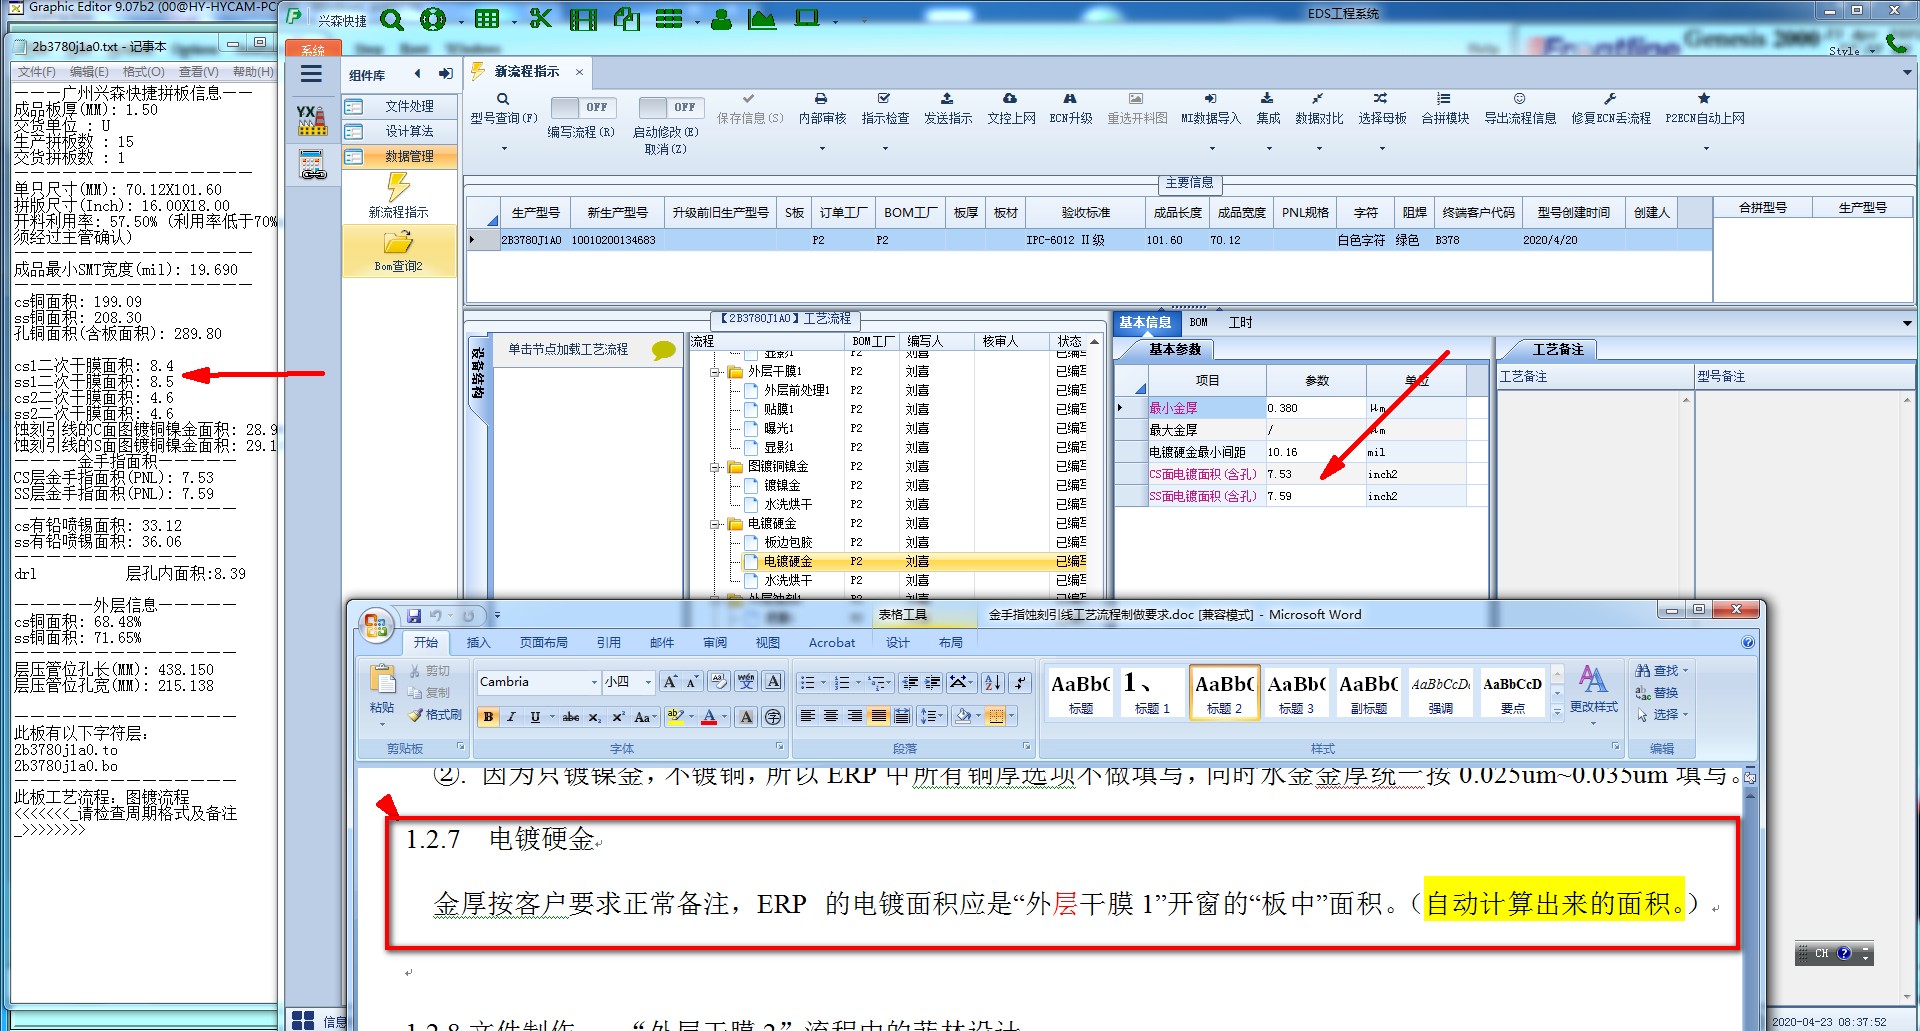This screenshot has width=1920, height=1031.
Task: Open Notepad 格式(O) menu
Action: (143, 72)
